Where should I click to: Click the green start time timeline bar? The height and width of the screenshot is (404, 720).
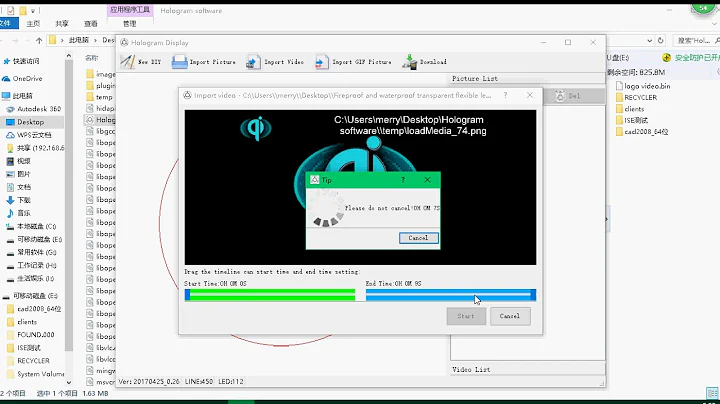pos(272,295)
